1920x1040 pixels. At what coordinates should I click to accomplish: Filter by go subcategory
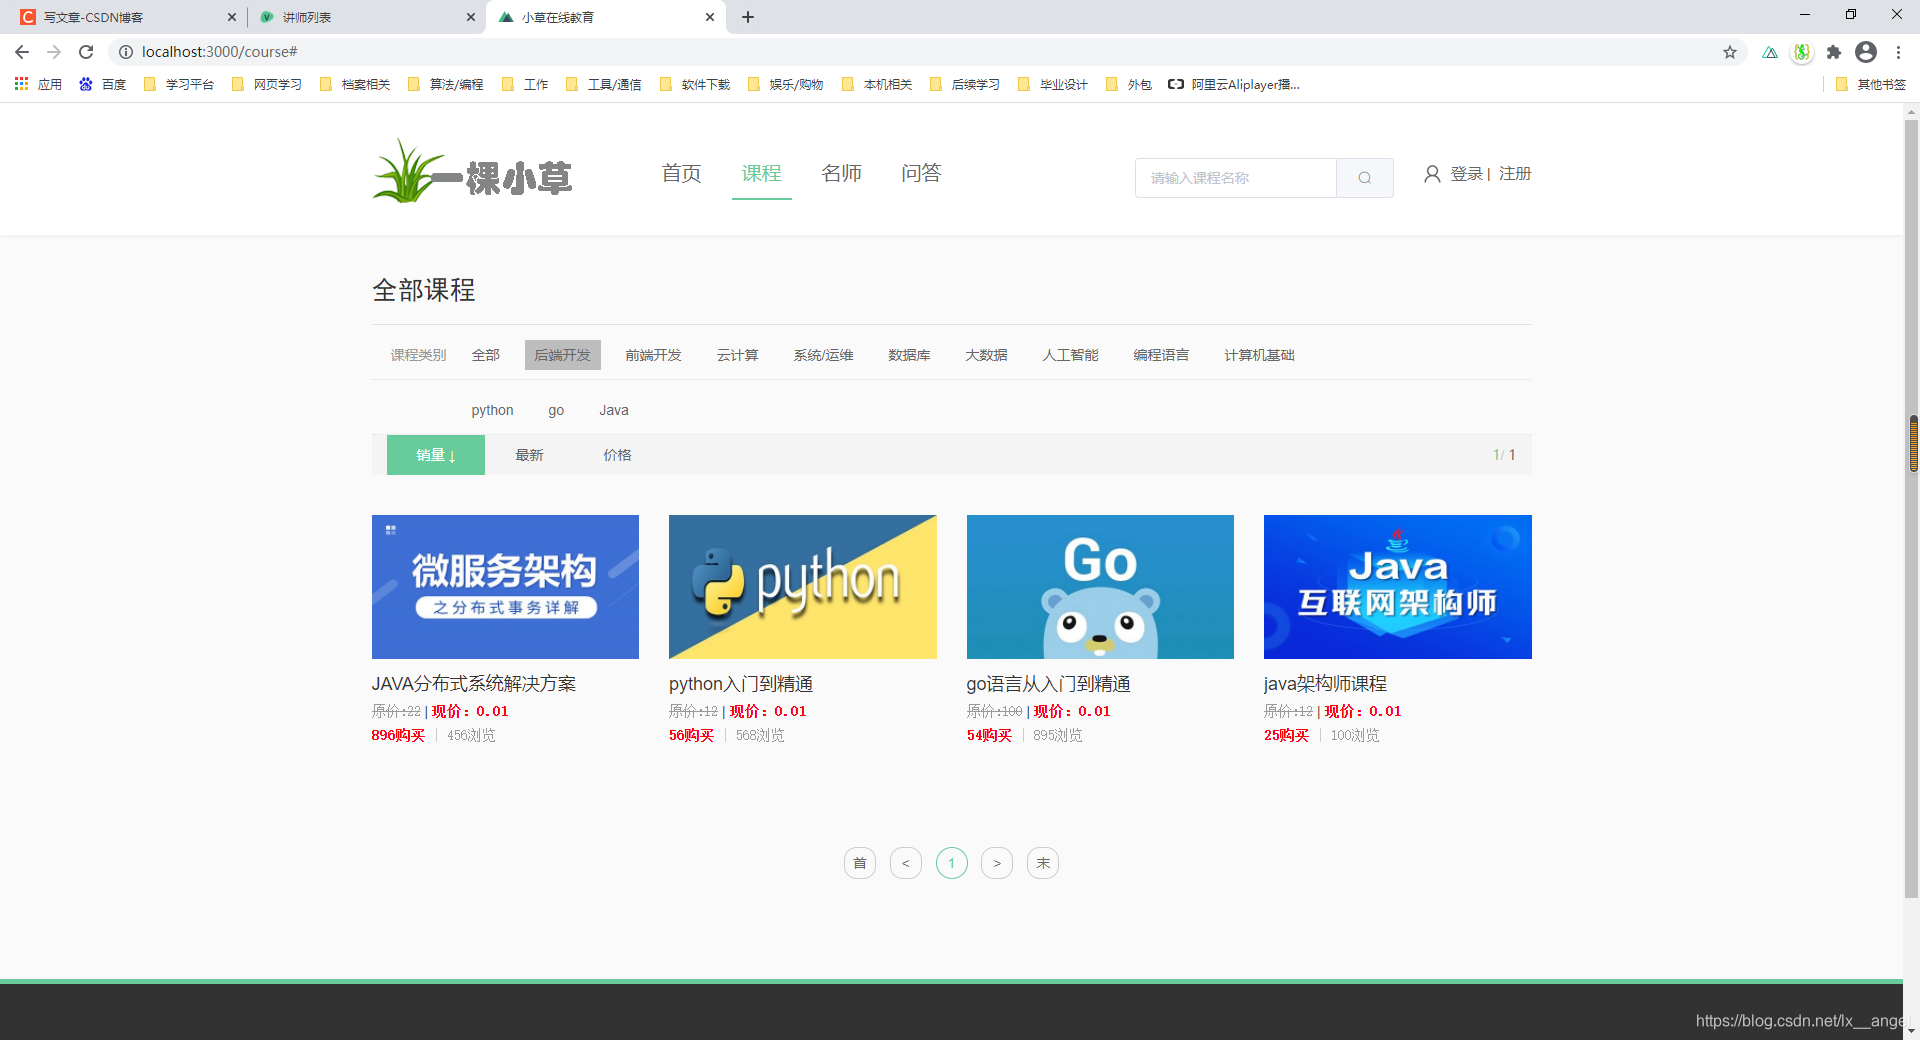pyautogui.click(x=557, y=410)
